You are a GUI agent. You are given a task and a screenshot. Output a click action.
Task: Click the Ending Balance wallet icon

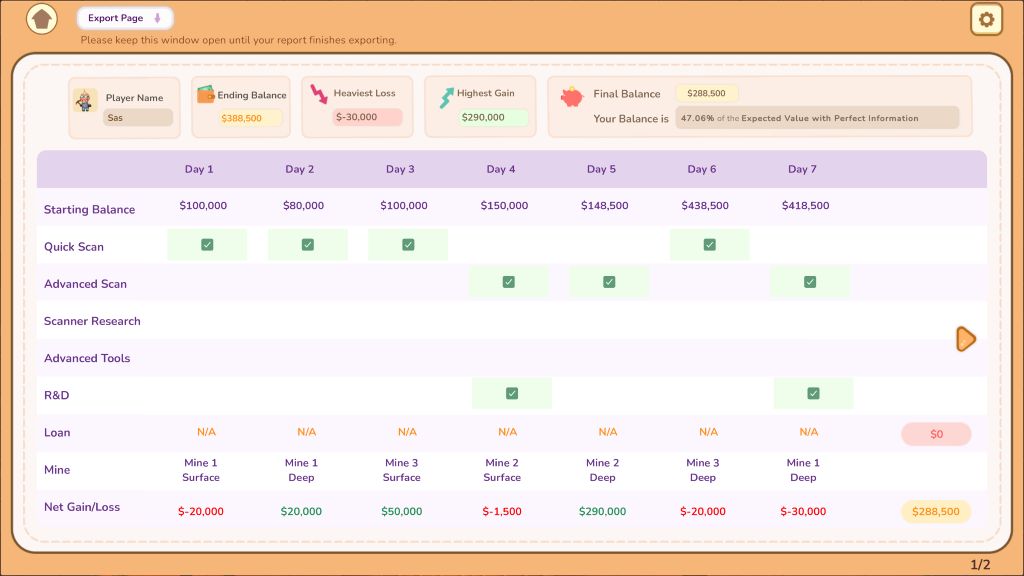point(206,95)
